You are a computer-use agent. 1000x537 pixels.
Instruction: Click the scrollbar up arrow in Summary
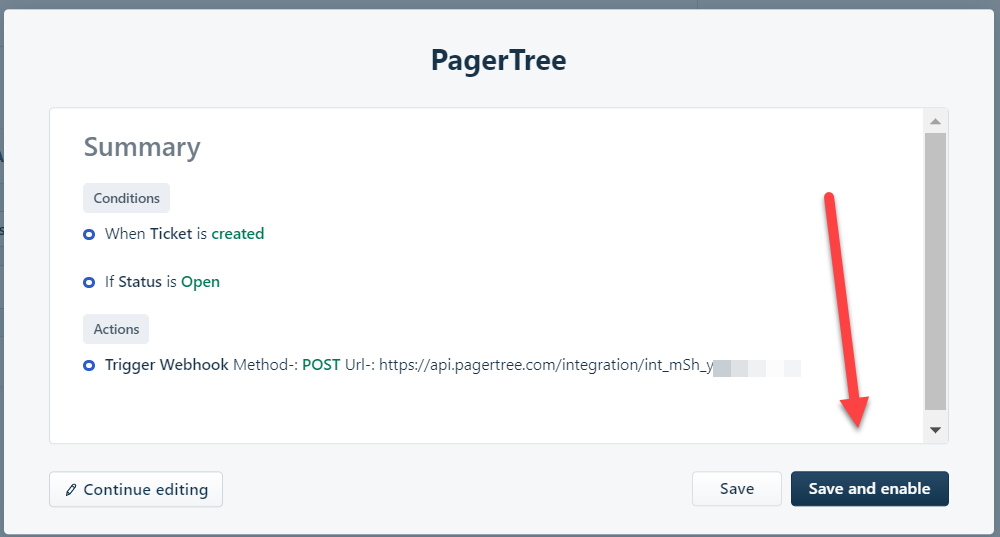click(935, 121)
